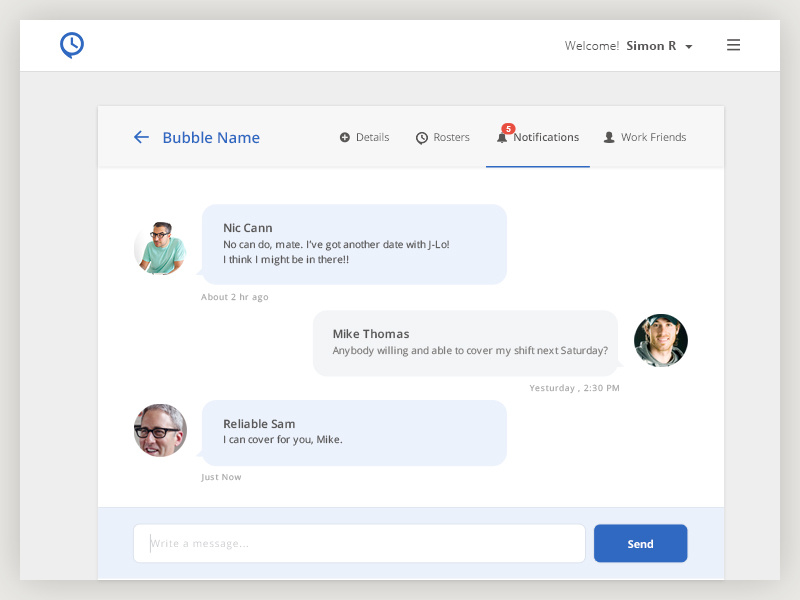Screen dimensions: 800x600
Task: Expand the Simon R account dropdown
Action: [690, 45]
